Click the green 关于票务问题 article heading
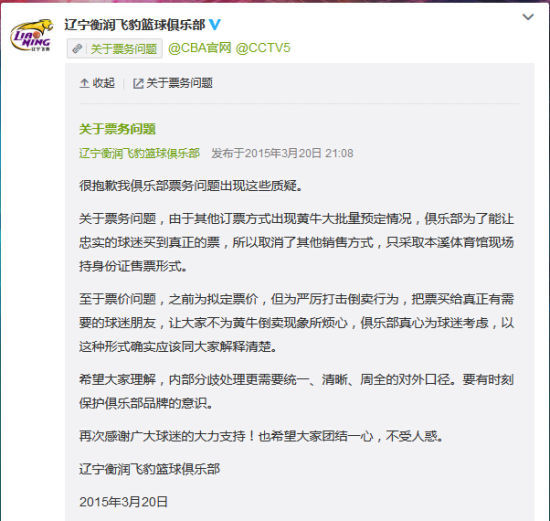This screenshot has height=521, width=550. coord(117,129)
